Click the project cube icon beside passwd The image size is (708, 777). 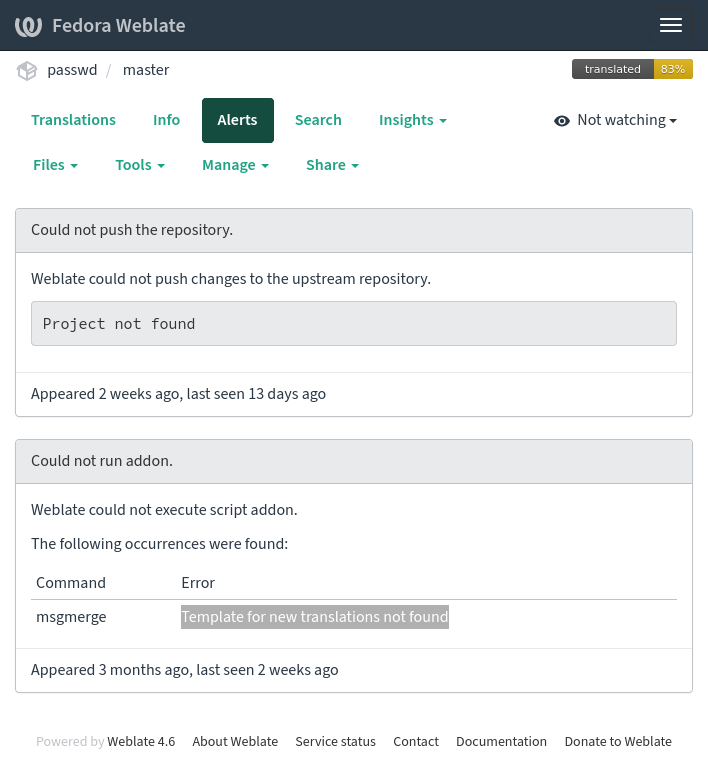[27, 70]
